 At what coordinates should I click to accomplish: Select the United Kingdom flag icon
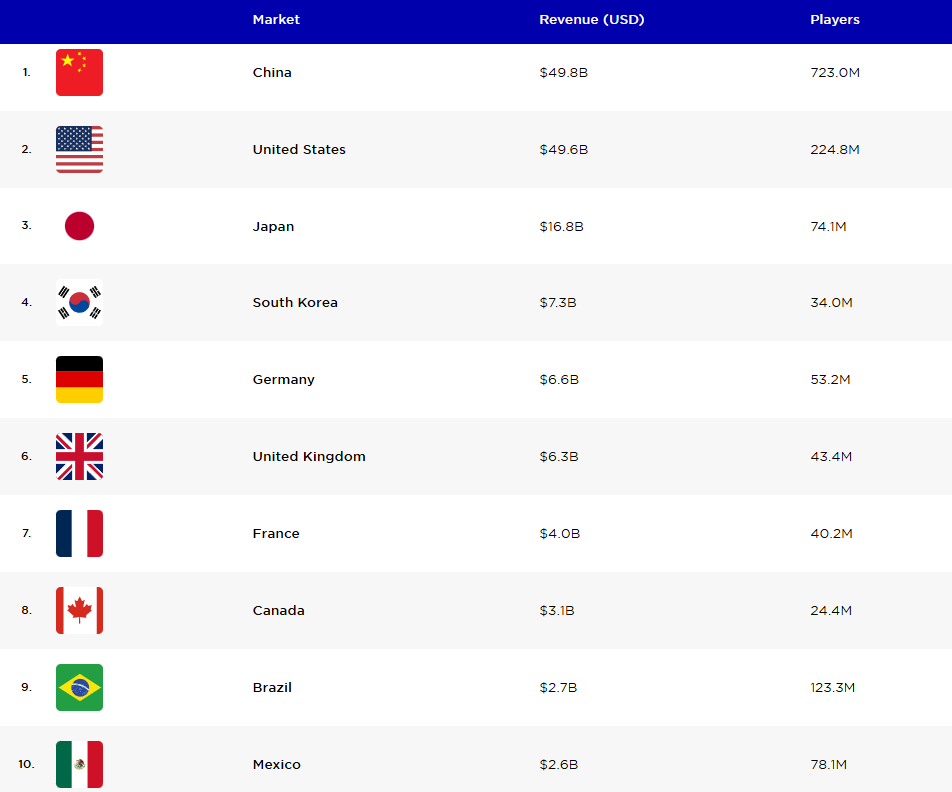tap(80, 457)
